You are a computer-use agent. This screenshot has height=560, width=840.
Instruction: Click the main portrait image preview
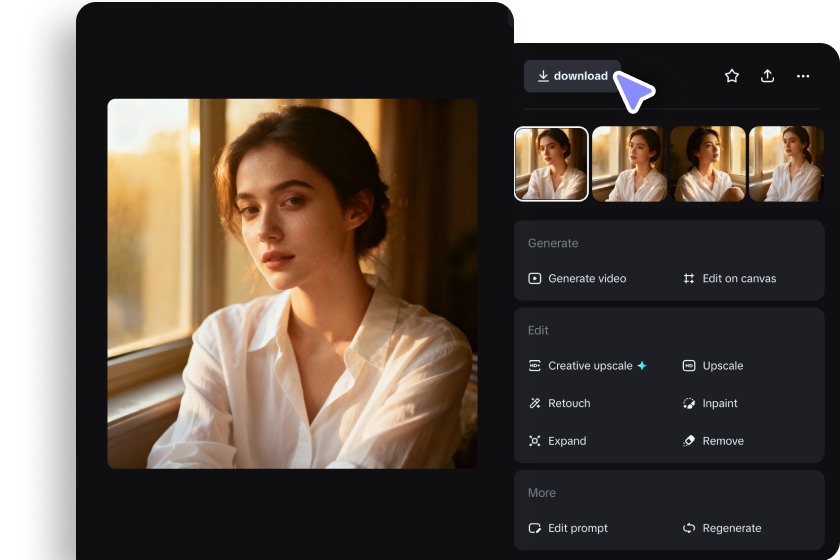(x=292, y=283)
